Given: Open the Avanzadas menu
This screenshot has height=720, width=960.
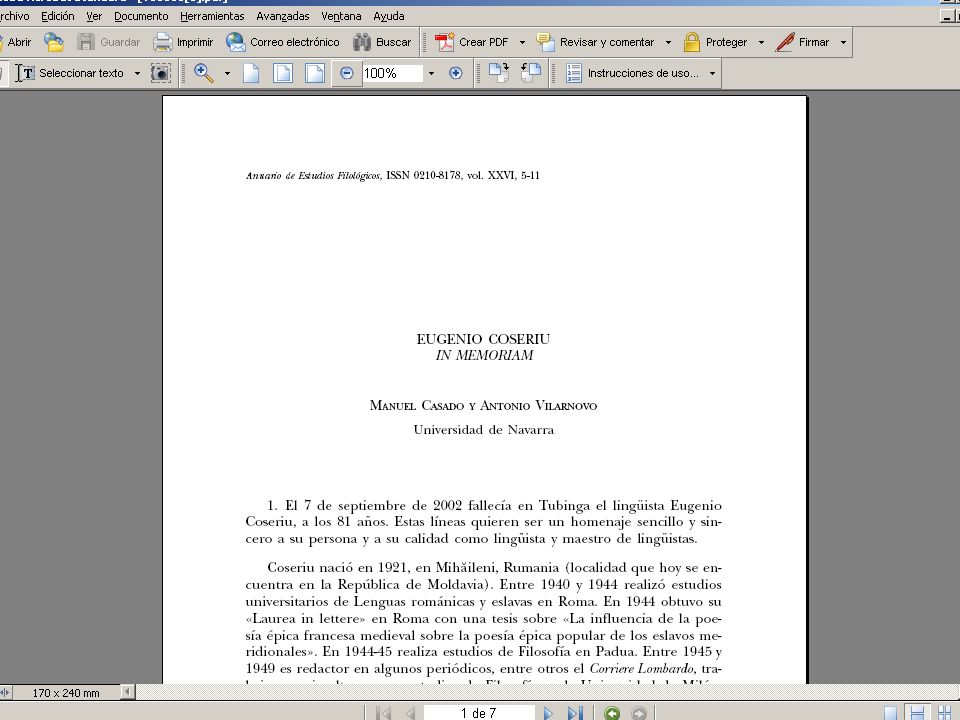Looking at the screenshot, I should click(x=283, y=17).
